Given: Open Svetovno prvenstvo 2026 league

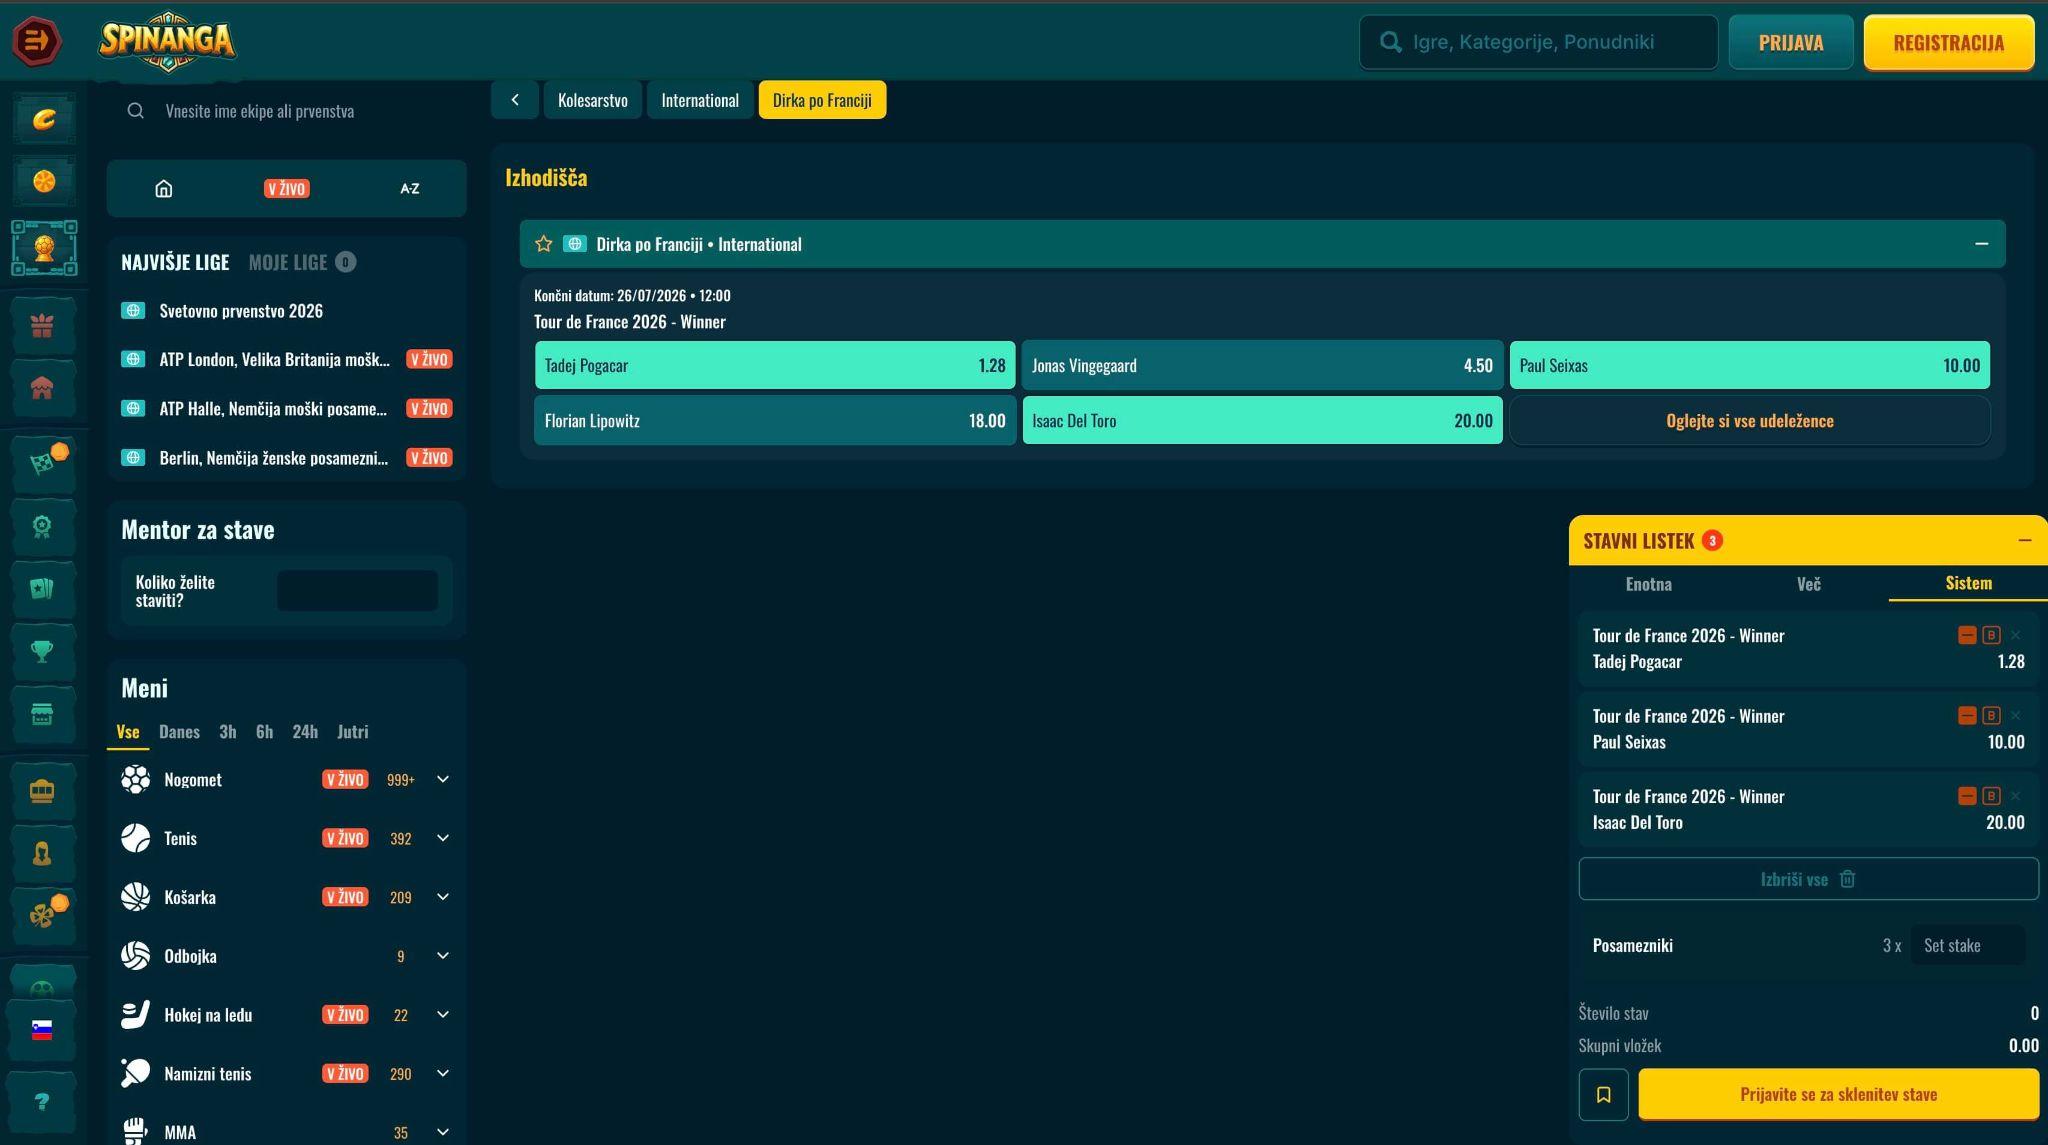Looking at the screenshot, I should (286, 311).
